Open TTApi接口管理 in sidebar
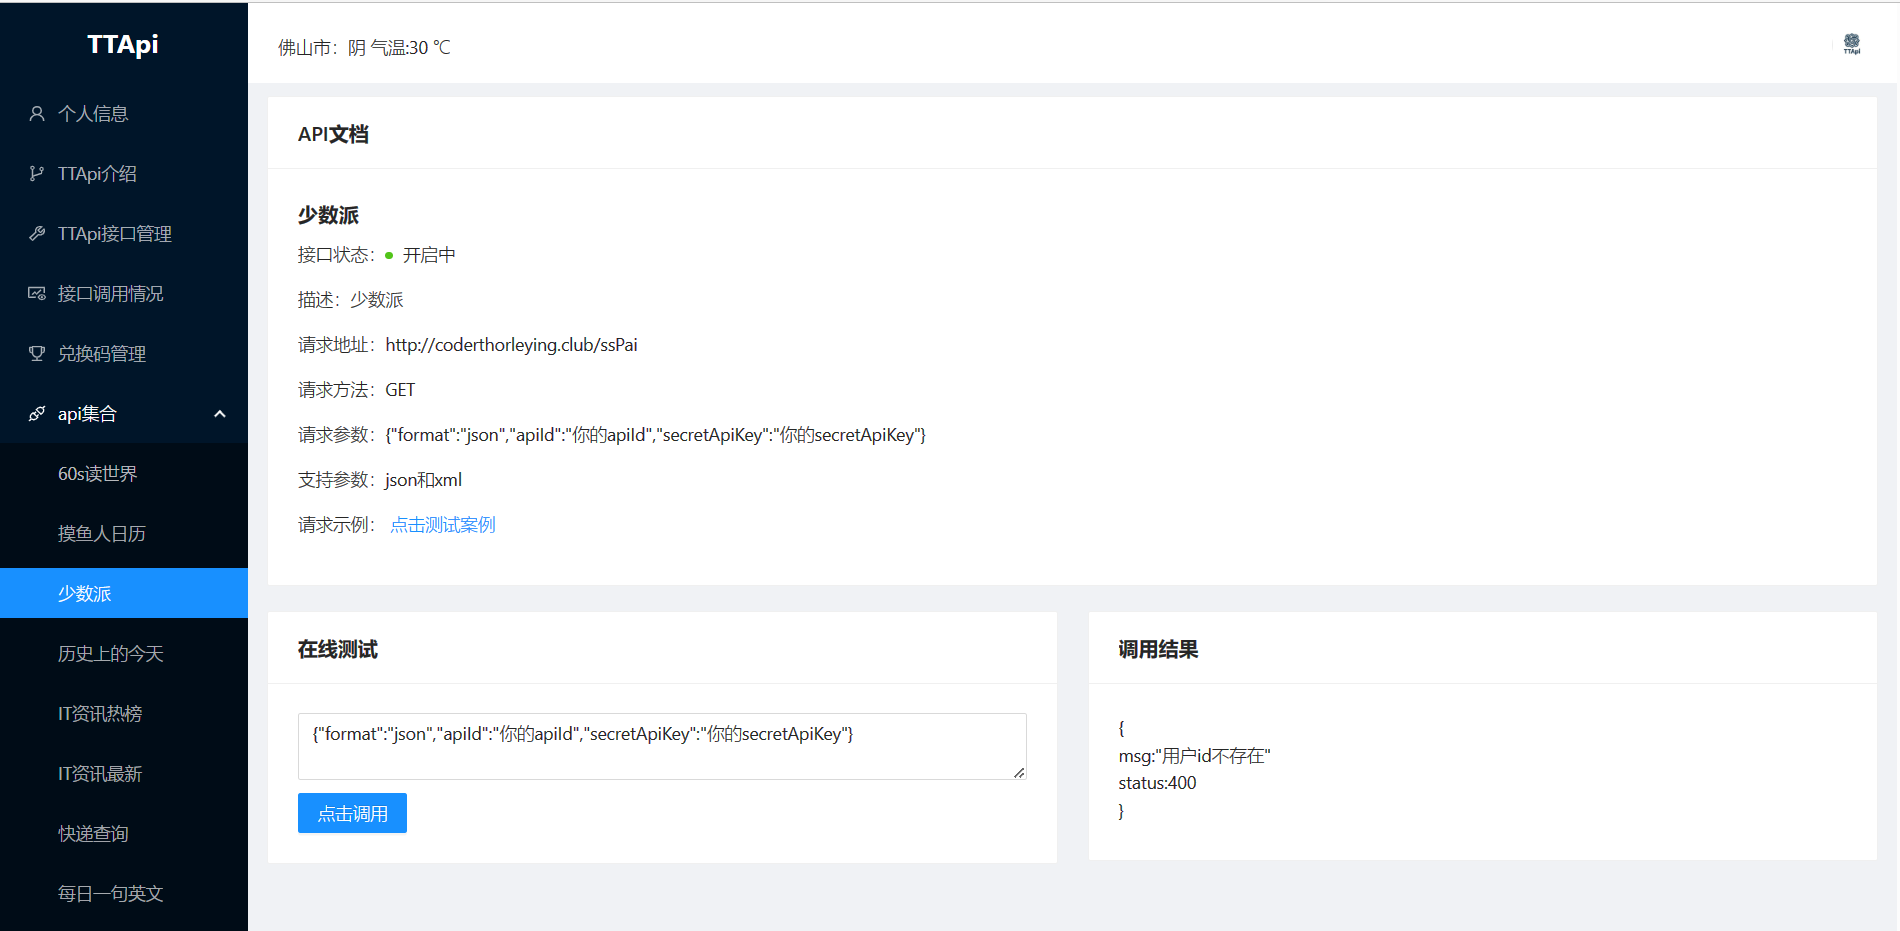The height and width of the screenshot is (931, 1900). [x=124, y=234]
